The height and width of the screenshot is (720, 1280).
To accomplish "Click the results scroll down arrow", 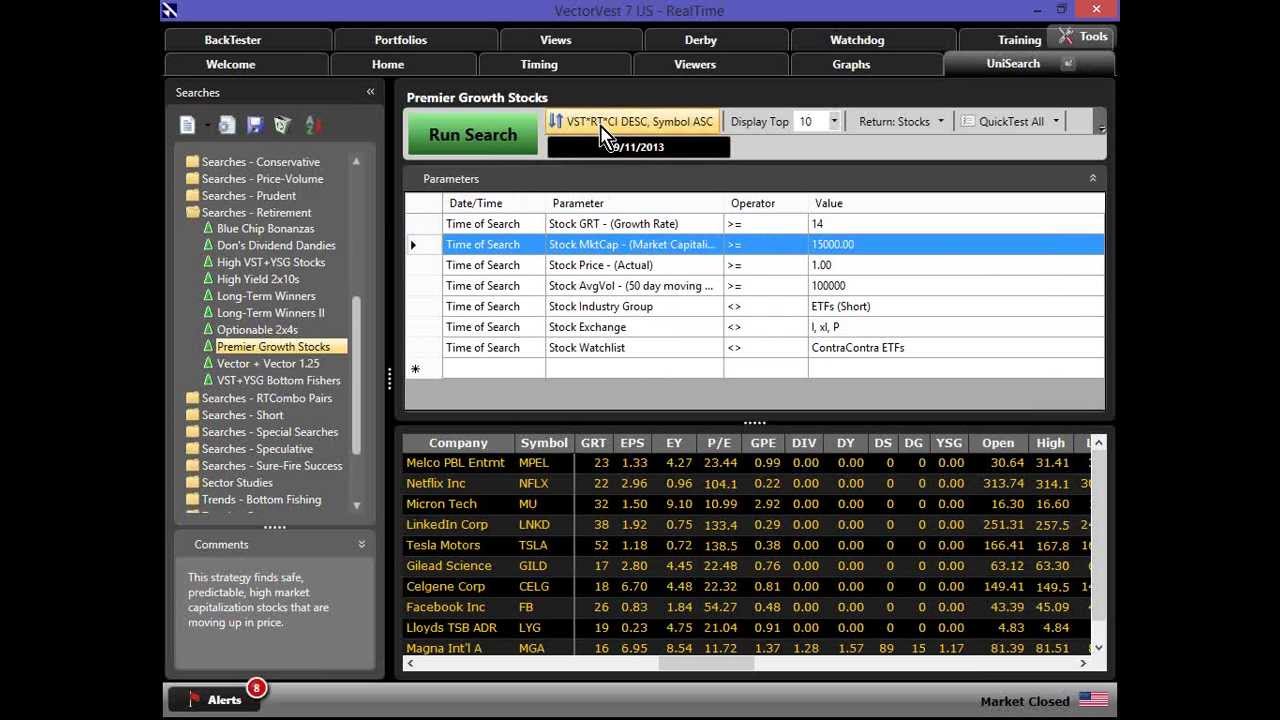I will pyautogui.click(x=1099, y=648).
